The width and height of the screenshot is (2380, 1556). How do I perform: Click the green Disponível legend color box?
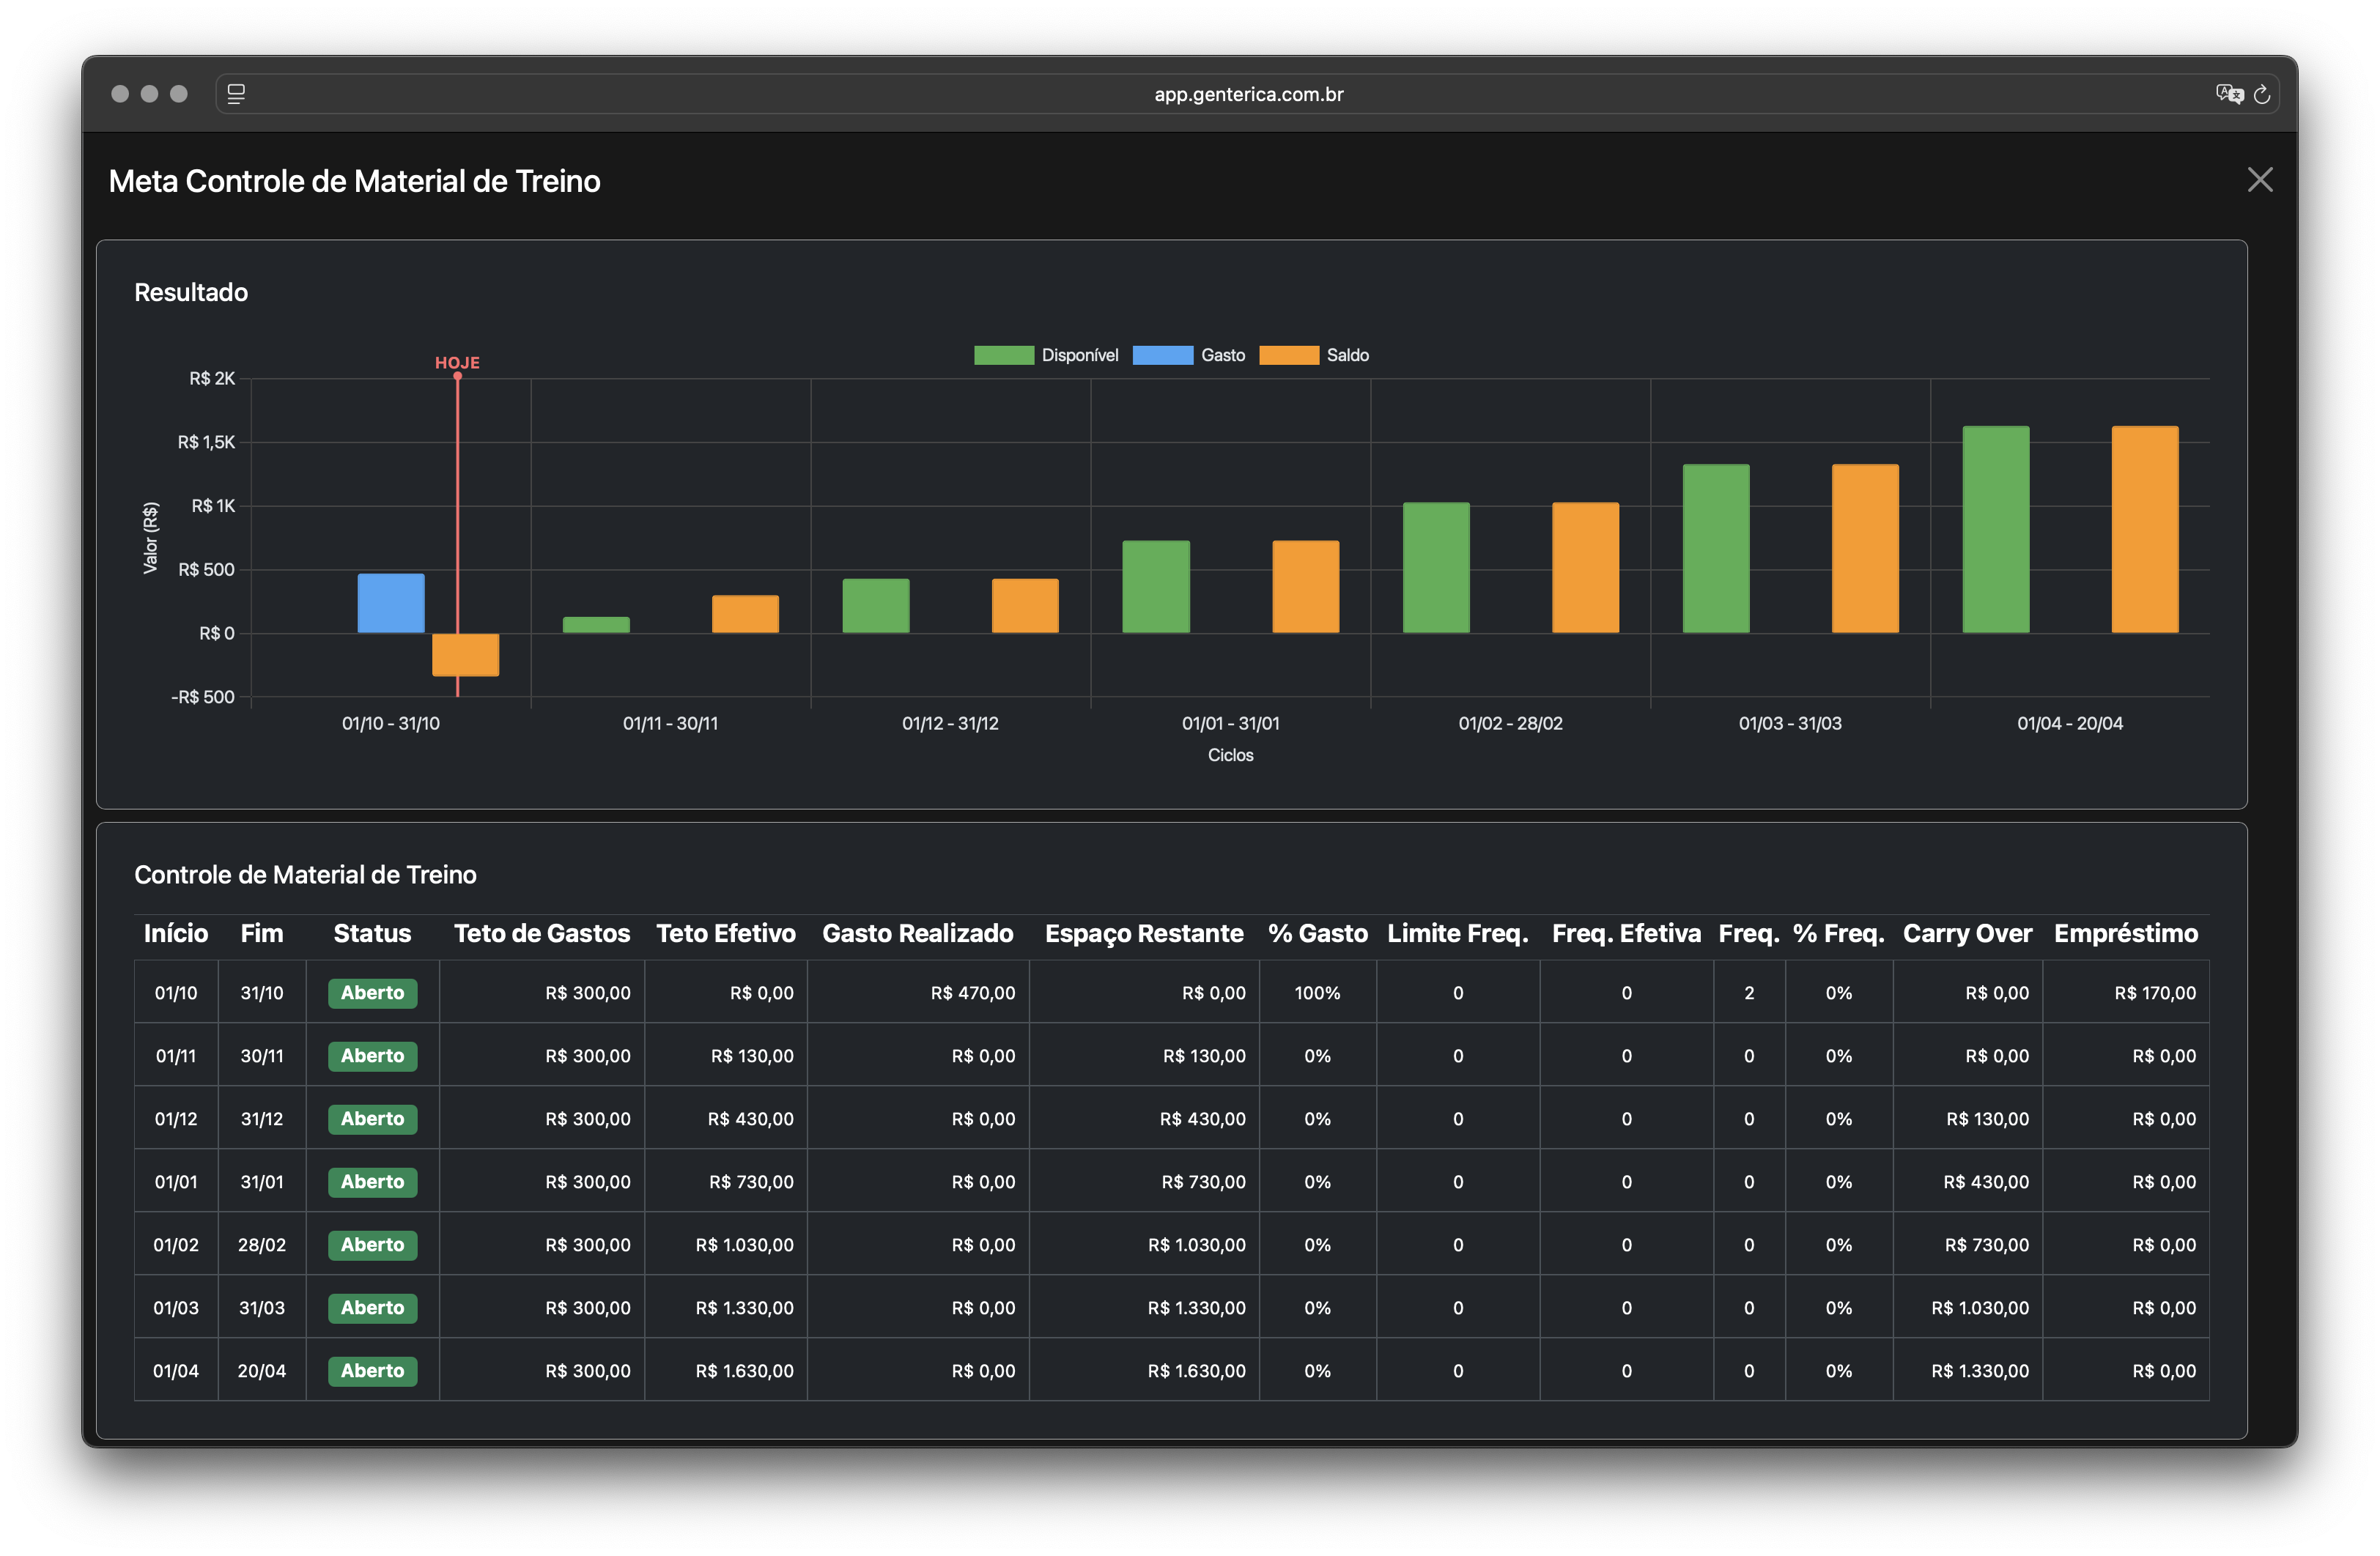pyautogui.click(x=1003, y=355)
